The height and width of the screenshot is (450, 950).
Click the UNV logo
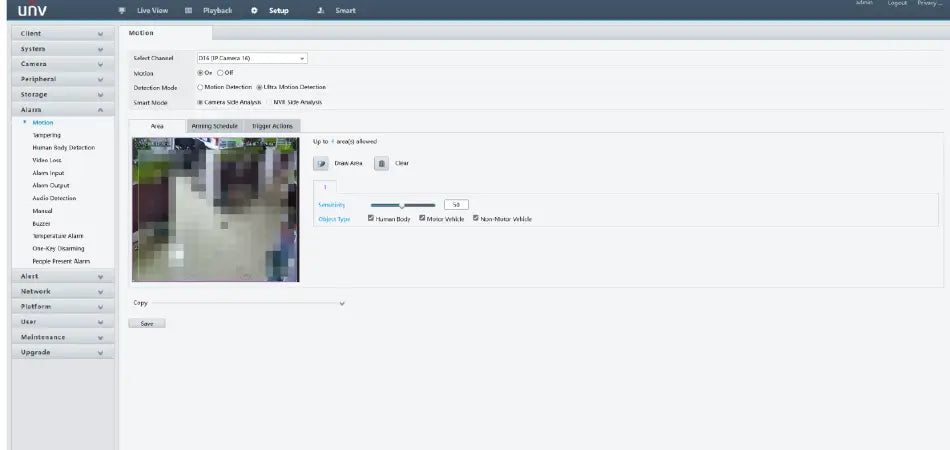tap(32, 10)
